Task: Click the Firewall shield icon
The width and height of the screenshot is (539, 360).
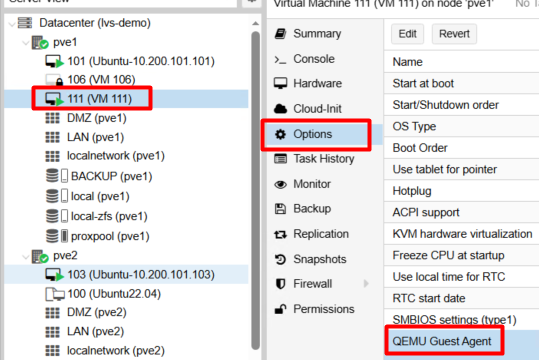Action: (x=280, y=284)
